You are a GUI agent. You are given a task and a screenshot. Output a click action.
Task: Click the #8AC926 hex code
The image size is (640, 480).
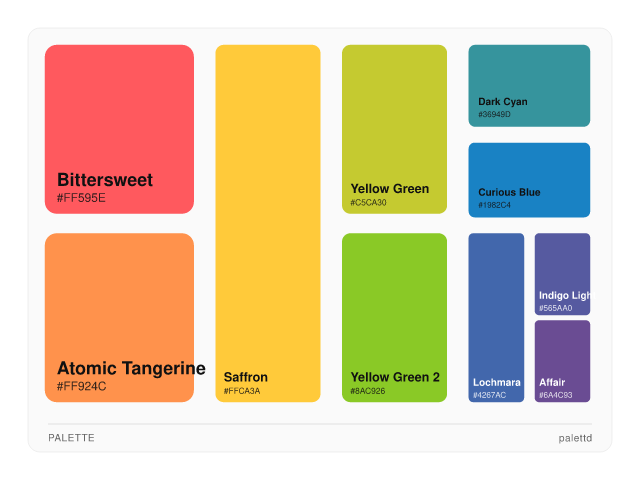click(368, 391)
